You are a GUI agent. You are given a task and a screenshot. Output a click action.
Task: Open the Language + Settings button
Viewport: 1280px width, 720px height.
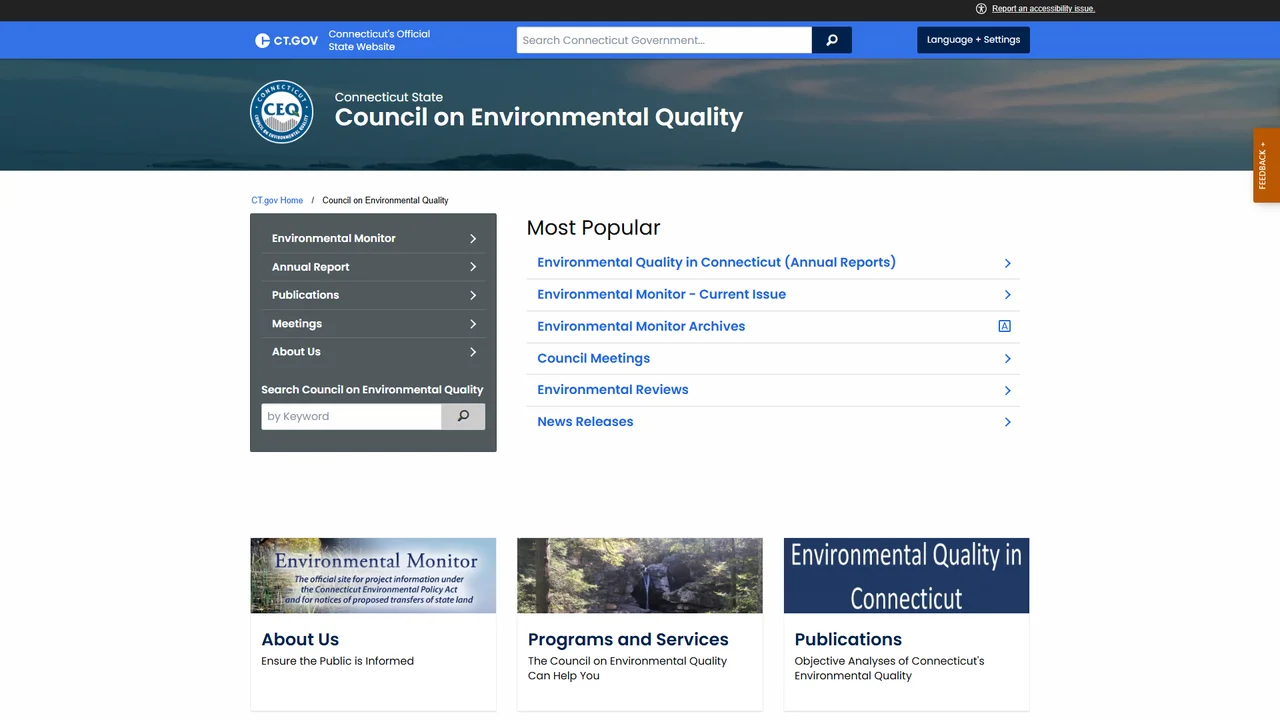(x=973, y=40)
